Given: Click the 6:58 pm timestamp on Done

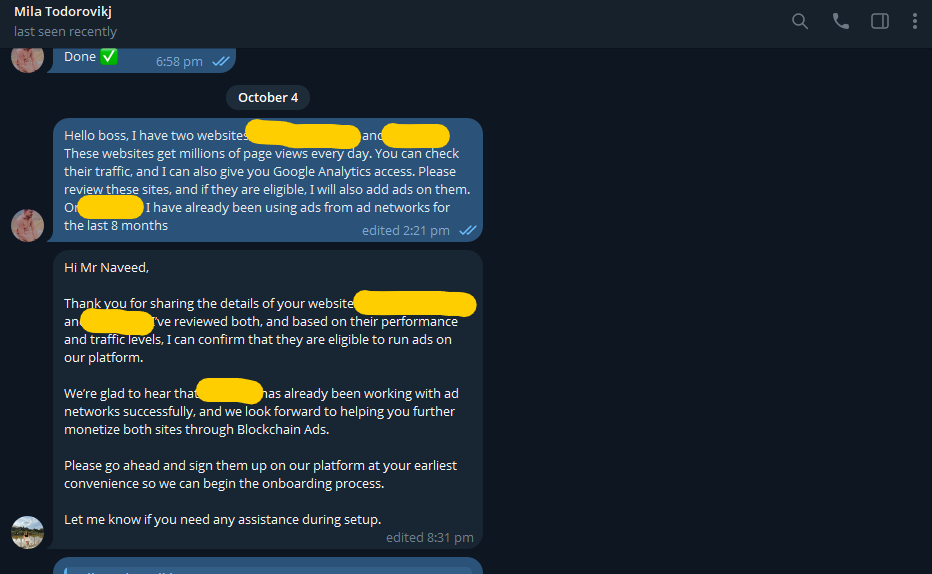Looking at the screenshot, I should tap(179, 61).
